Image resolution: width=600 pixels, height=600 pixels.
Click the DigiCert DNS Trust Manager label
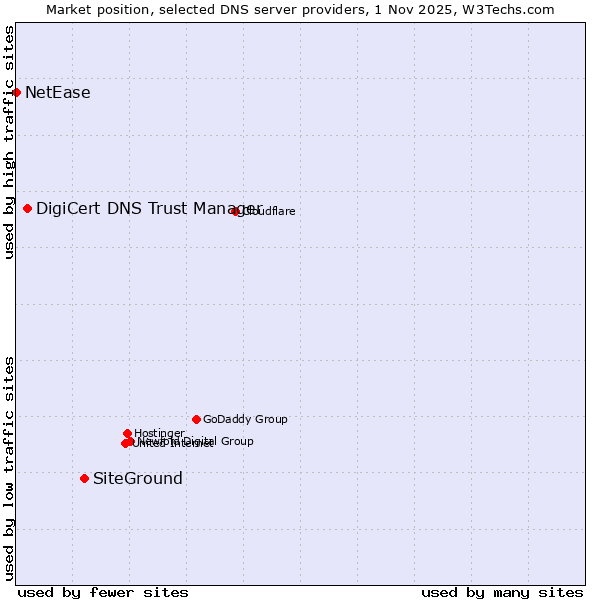[x=140, y=208]
